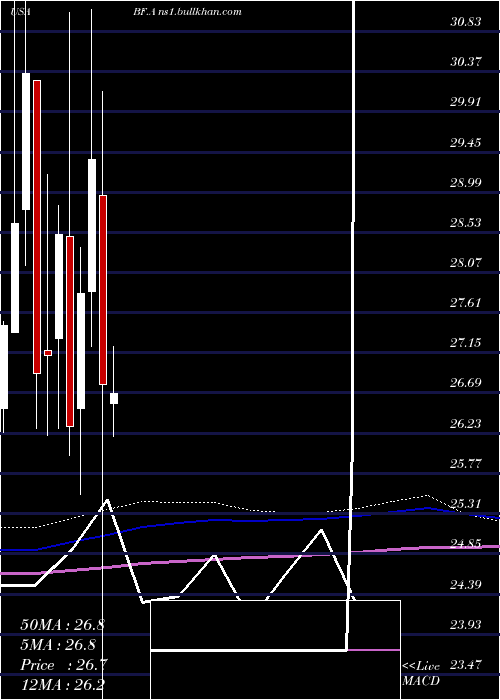Click the 29.45 price axis label
The image size is (500, 700).
(466, 143)
